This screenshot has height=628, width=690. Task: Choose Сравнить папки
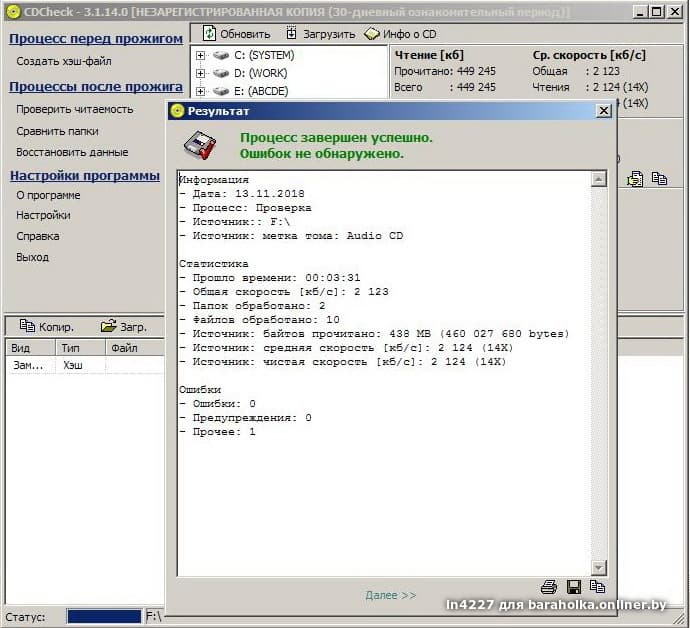[57, 131]
